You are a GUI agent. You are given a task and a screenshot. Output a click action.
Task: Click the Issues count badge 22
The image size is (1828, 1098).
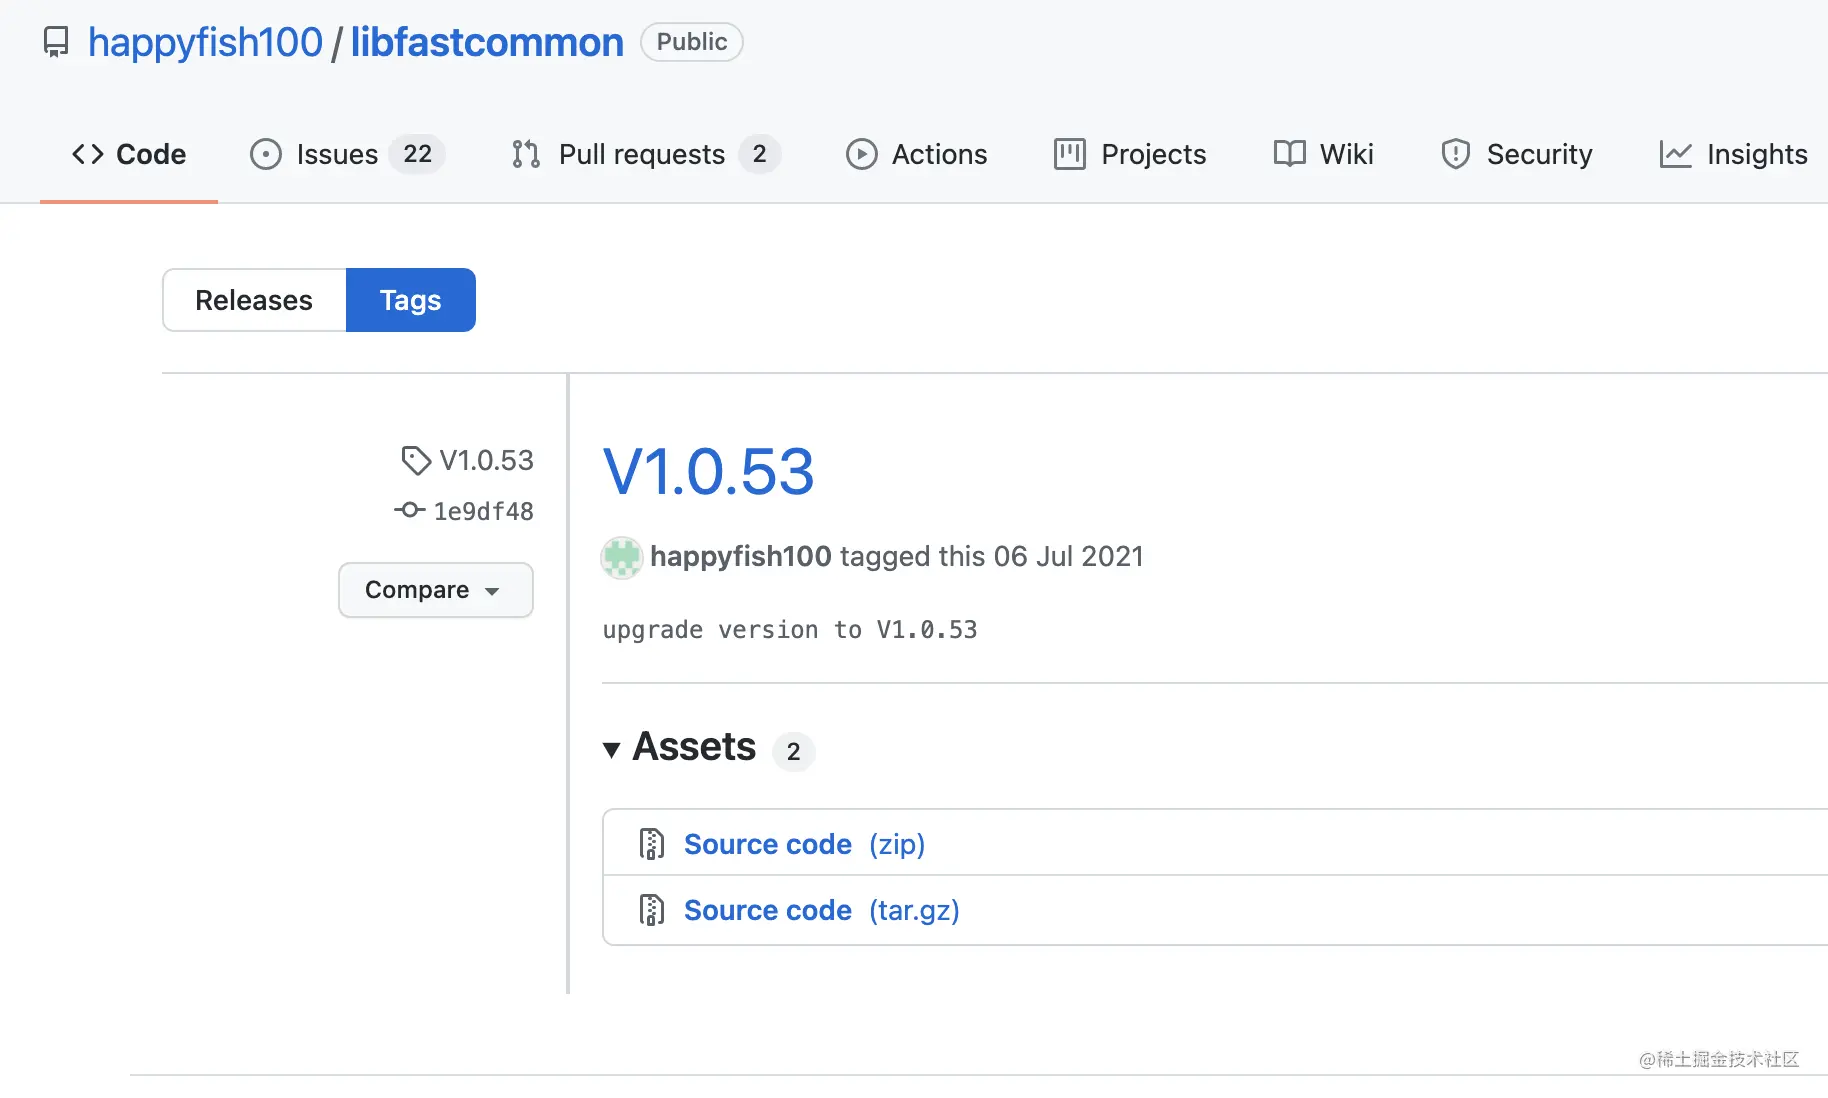click(x=418, y=154)
